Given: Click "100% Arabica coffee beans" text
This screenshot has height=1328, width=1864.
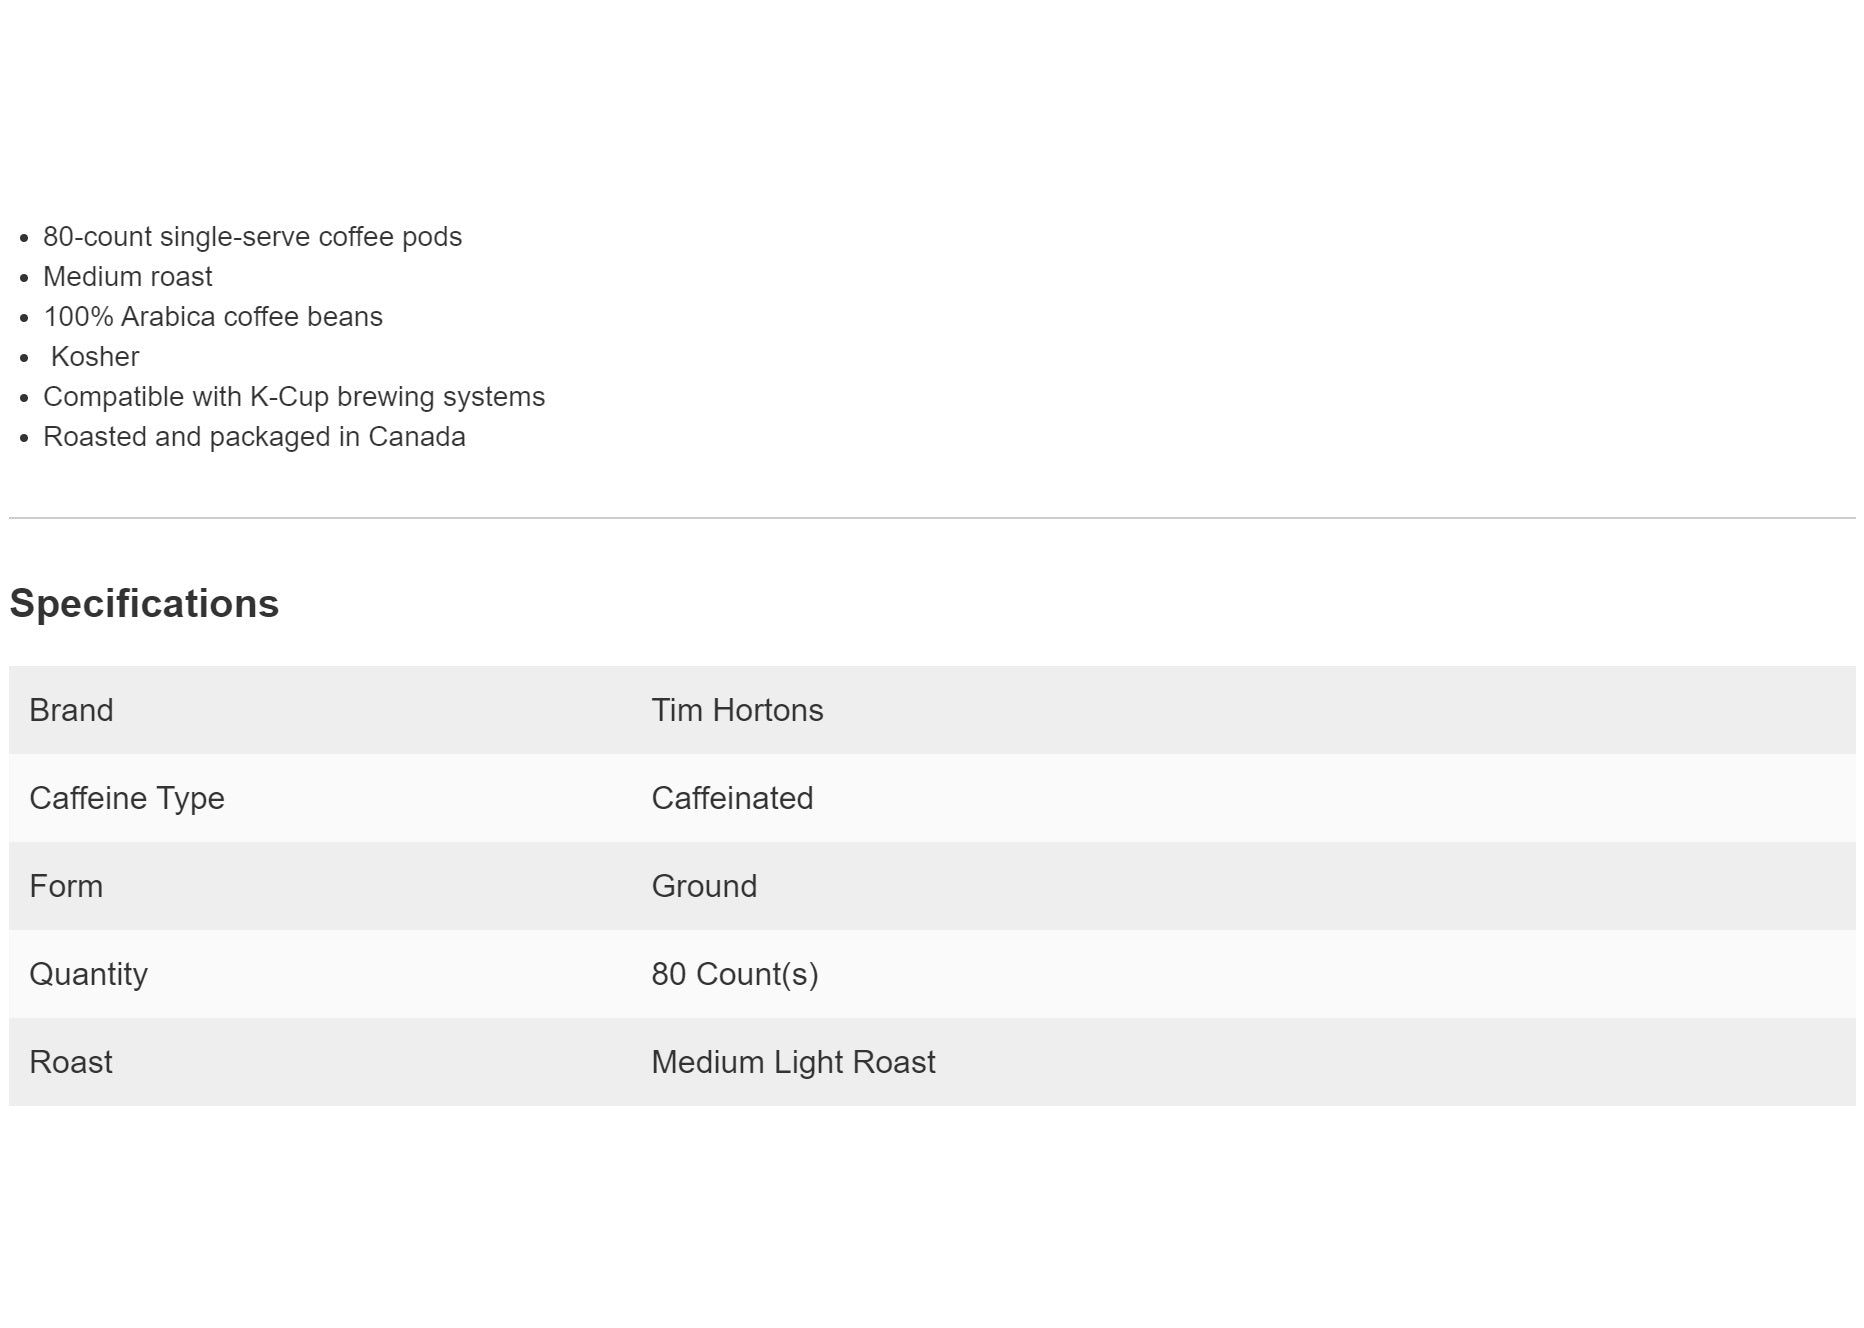Looking at the screenshot, I should tap(213, 317).
